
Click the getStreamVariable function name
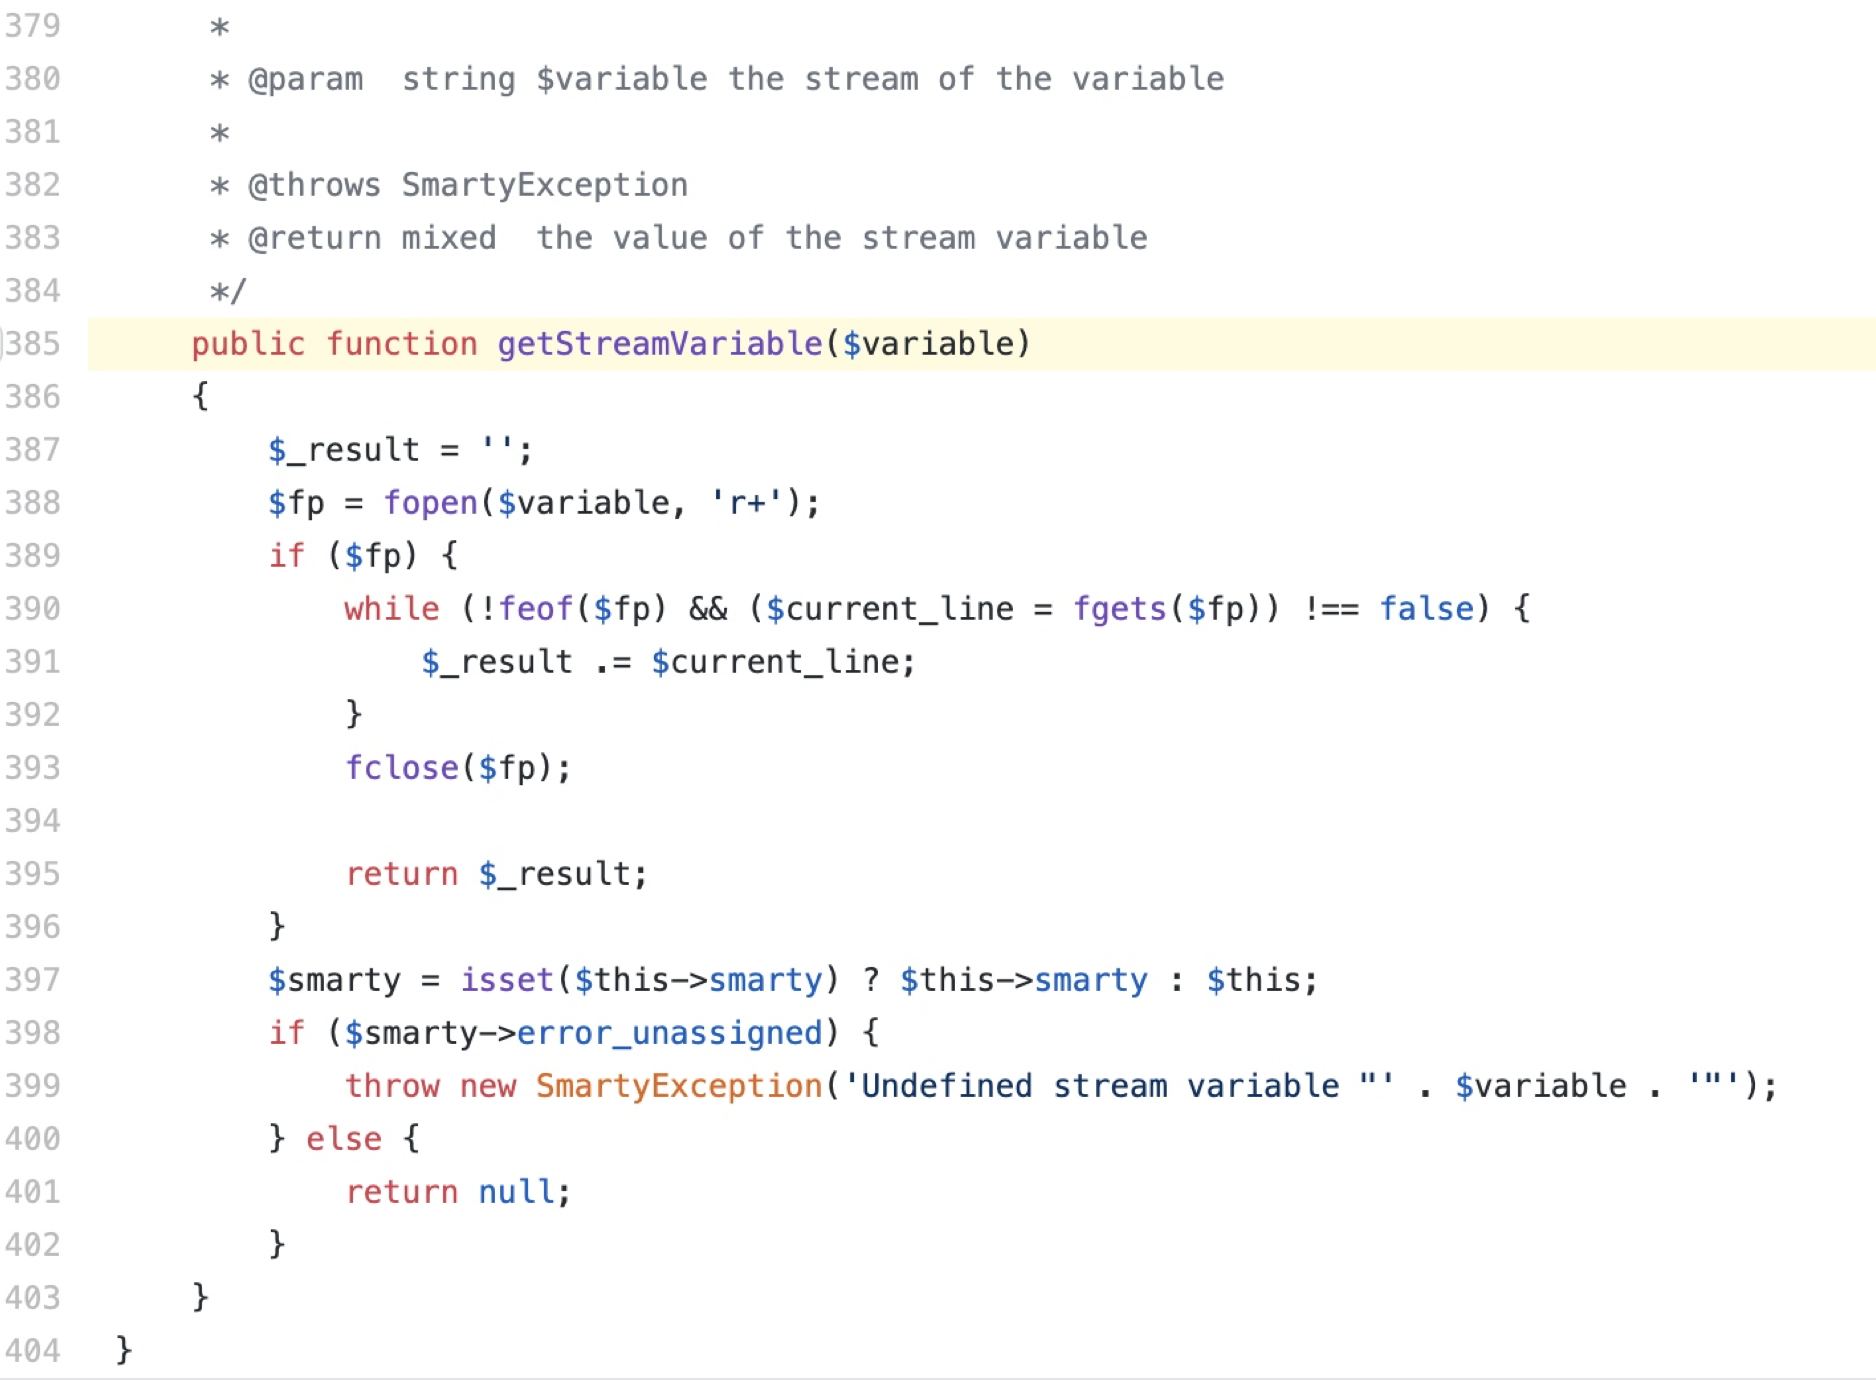pyautogui.click(x=659, y=344)
